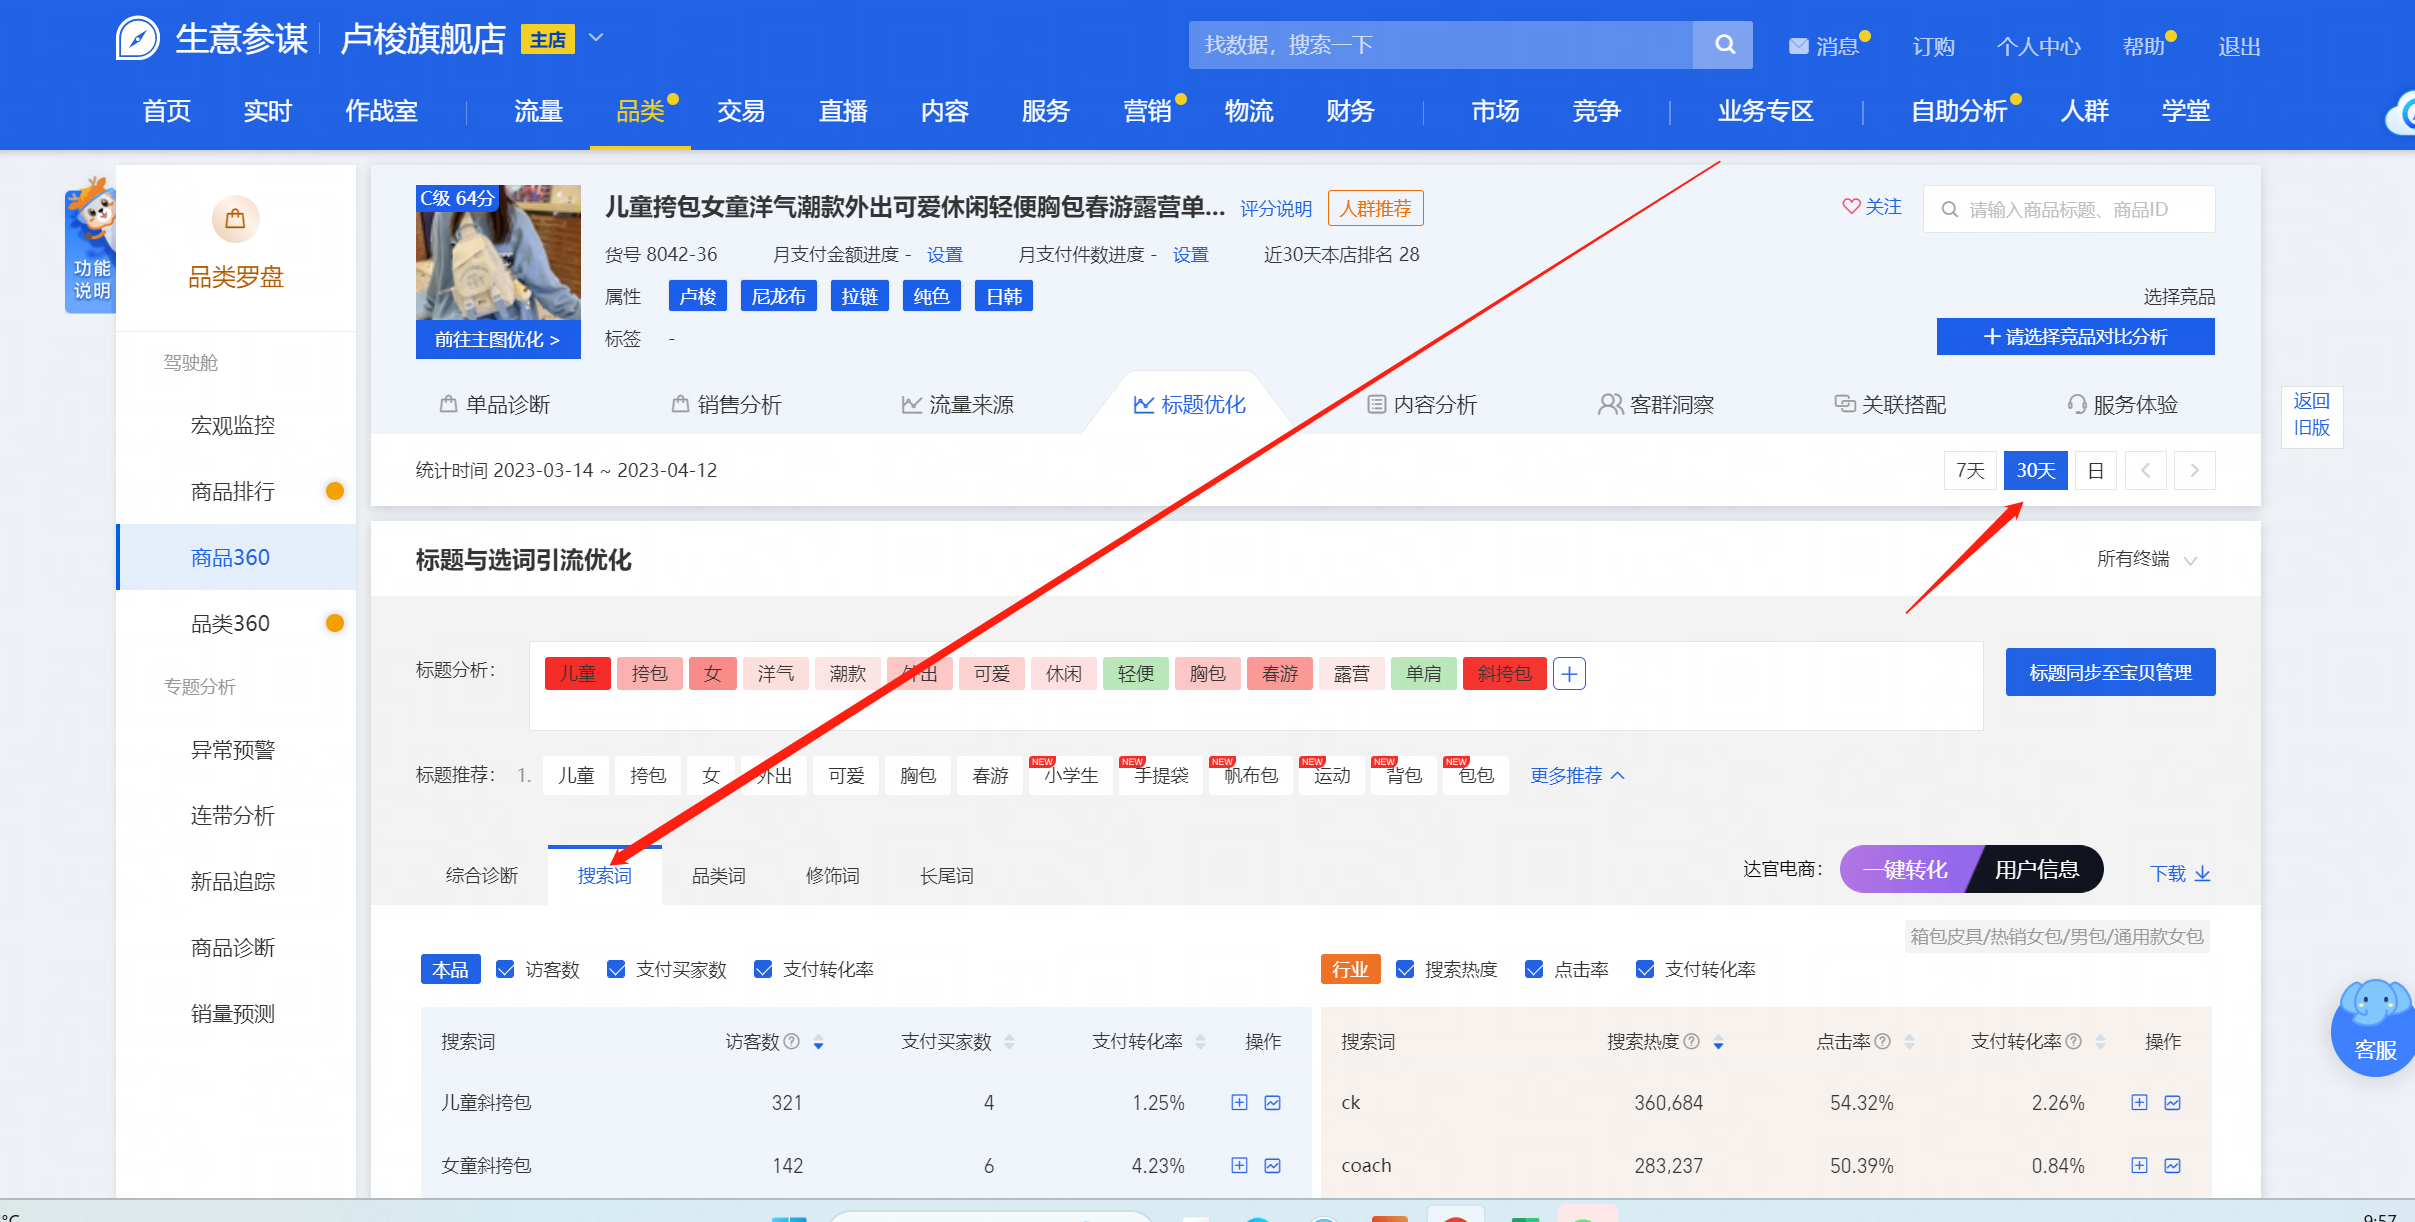The image size is (2415, 1222).
Task: Go to previous date period arrow
Action: (2145, 471)
